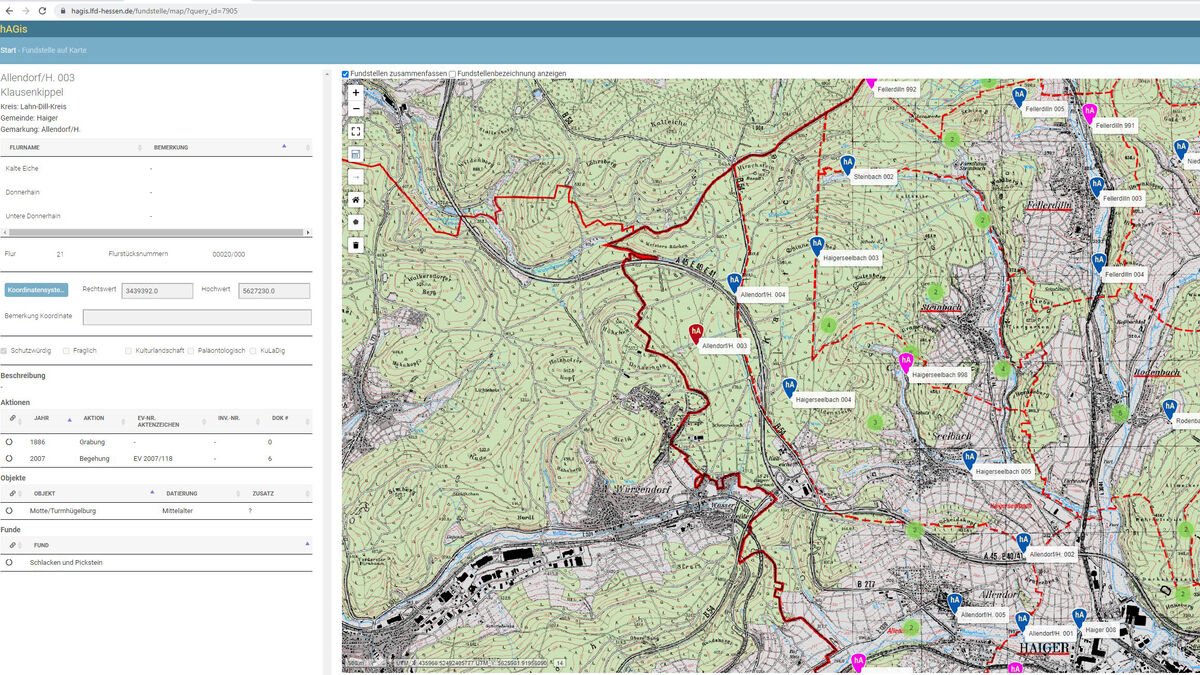Click into the Bemerkung Koordinate field
Screen dimensions: 1200x675
197,317
